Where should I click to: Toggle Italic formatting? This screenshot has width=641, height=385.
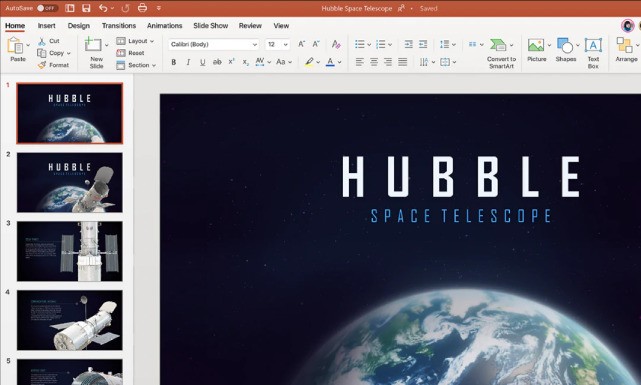pos(188,62)
